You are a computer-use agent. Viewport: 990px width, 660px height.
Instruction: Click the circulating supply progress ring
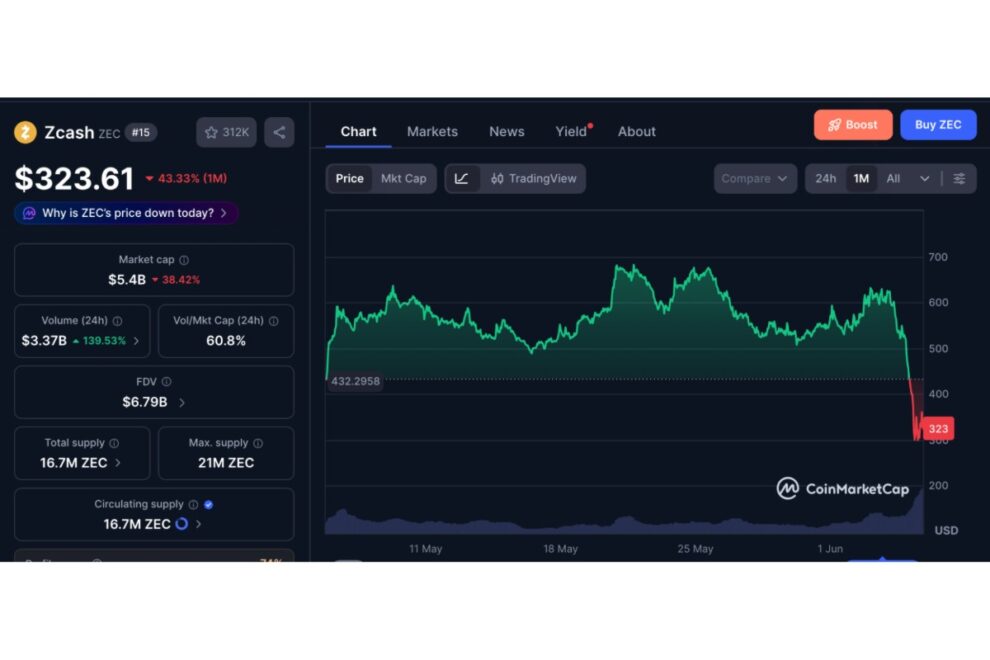click(182, 524)
